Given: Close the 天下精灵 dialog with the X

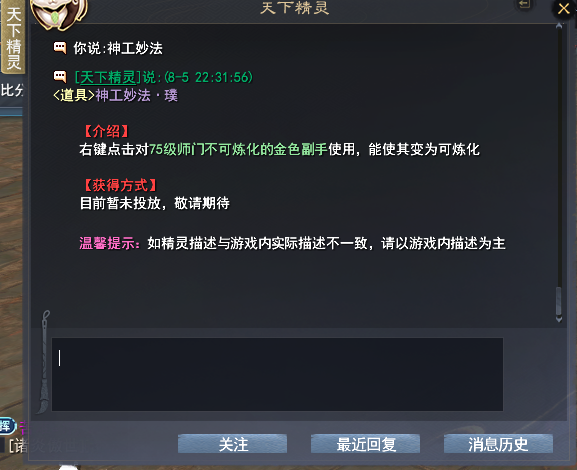Looking at the screenshot, I should (563, 8).
